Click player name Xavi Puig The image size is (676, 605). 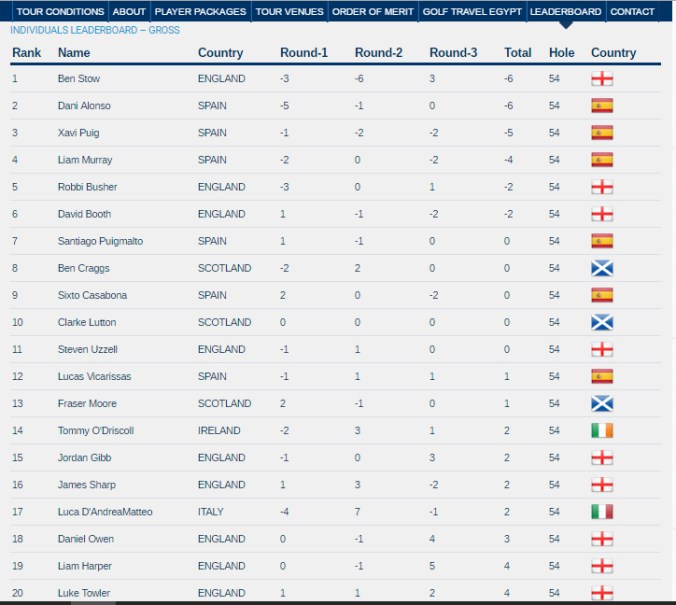[x=78, y=133]
